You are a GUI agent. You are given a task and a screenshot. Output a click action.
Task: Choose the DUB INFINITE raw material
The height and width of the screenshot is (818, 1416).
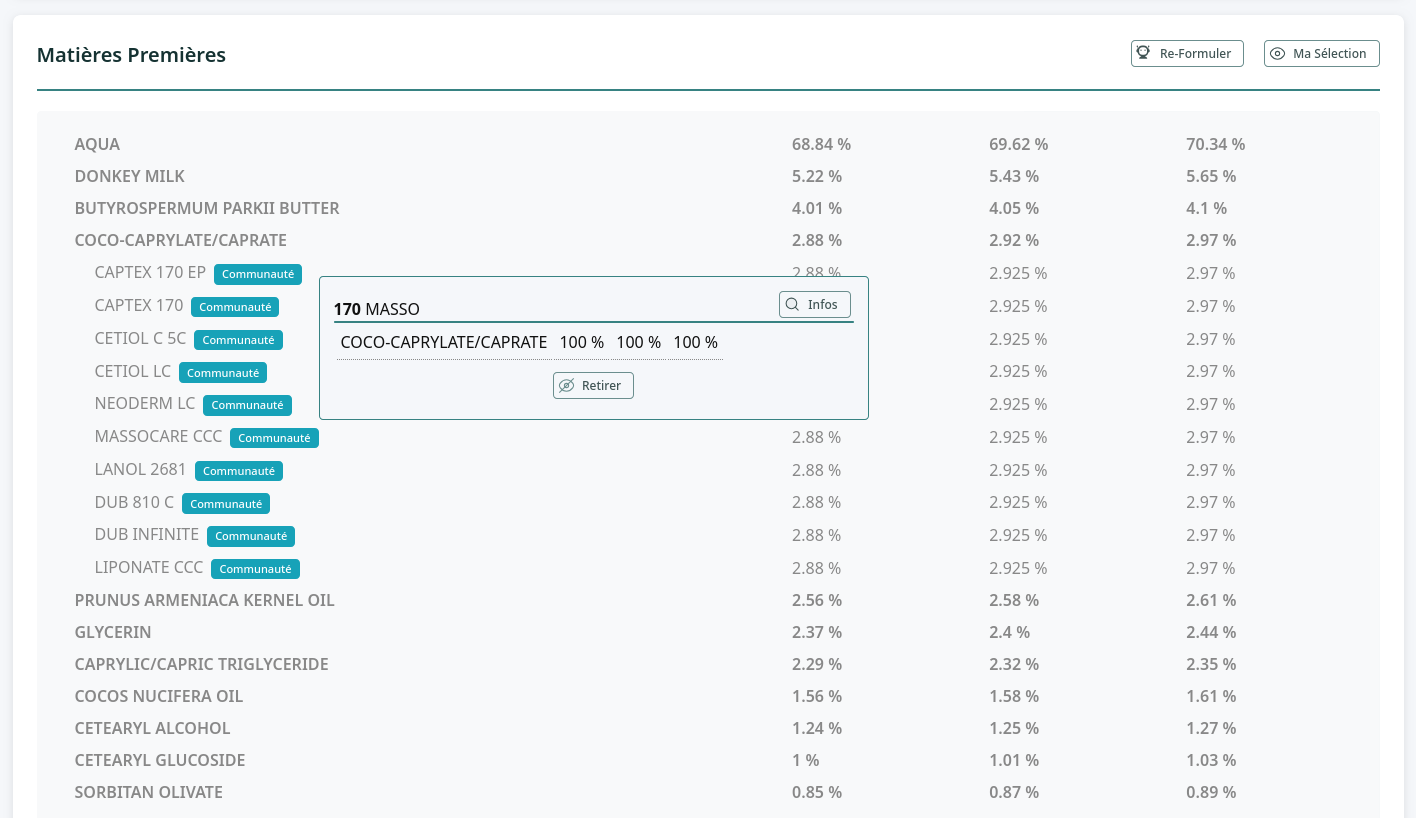tap(147, 534)
